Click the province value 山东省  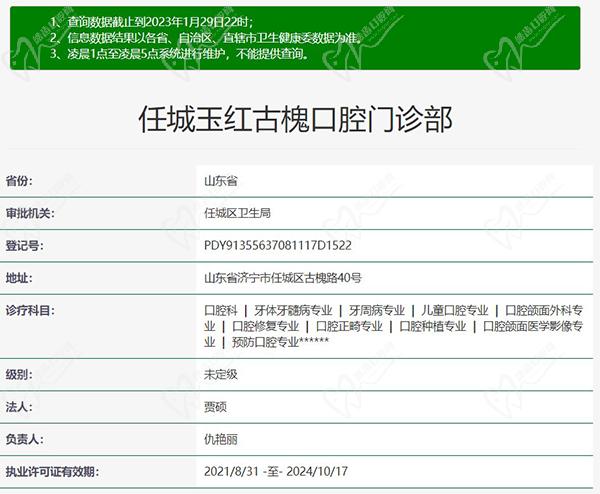(220, 181)
